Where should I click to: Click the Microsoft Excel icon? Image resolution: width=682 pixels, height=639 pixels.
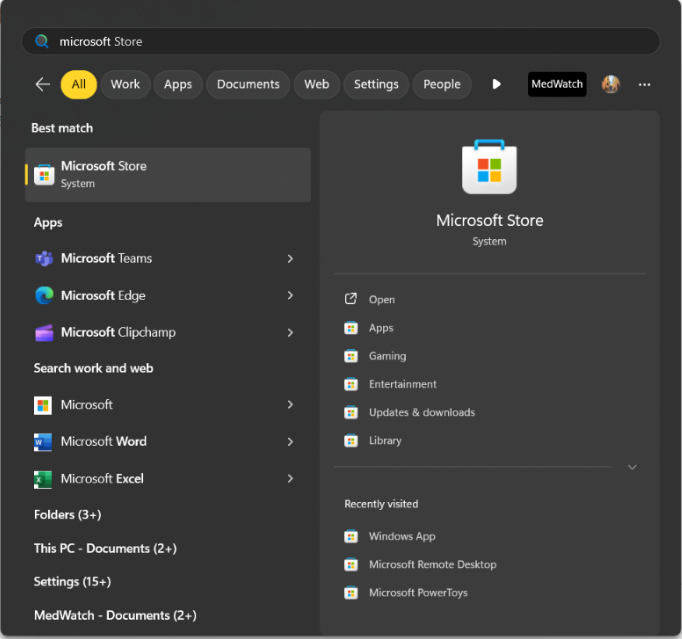tap(43, 479)
